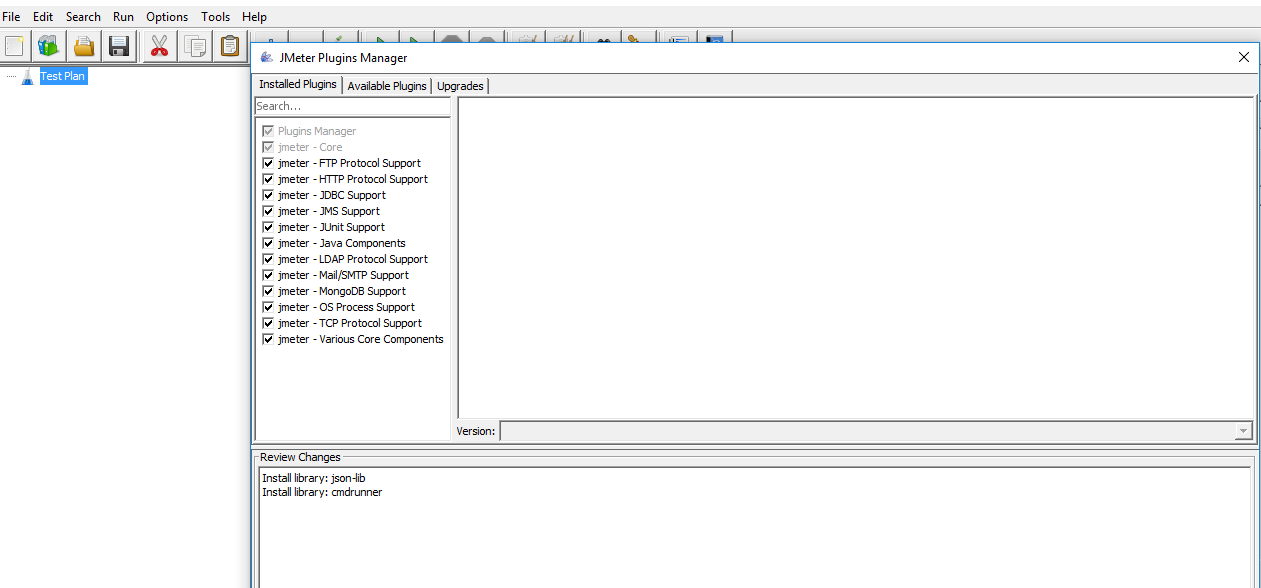Toggle the Plugins Manager checkbox
The width and height of the screenshot is (1261, 588).
(x=268, y=131)
